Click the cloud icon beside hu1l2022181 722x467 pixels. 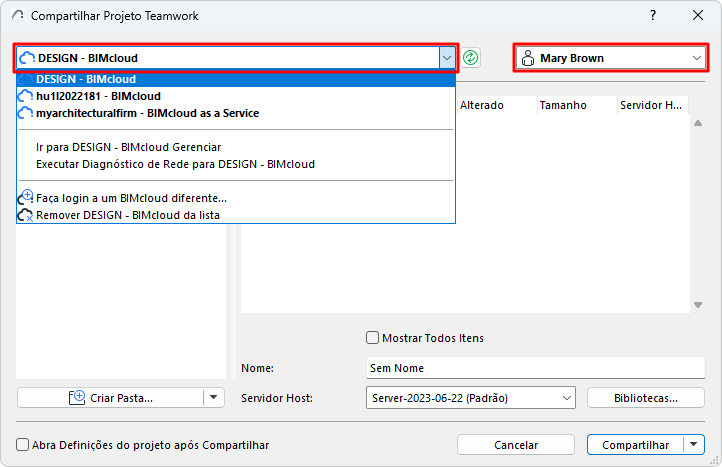pyautogui.click(x=26, y=96)
